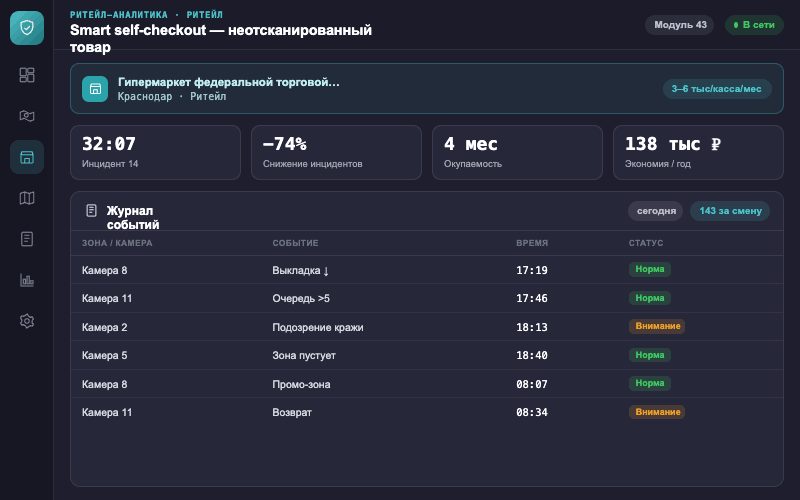The height and width of the screenshot is (500, 800).
Task: Click the Возврат event
Action: pos(292,413)
